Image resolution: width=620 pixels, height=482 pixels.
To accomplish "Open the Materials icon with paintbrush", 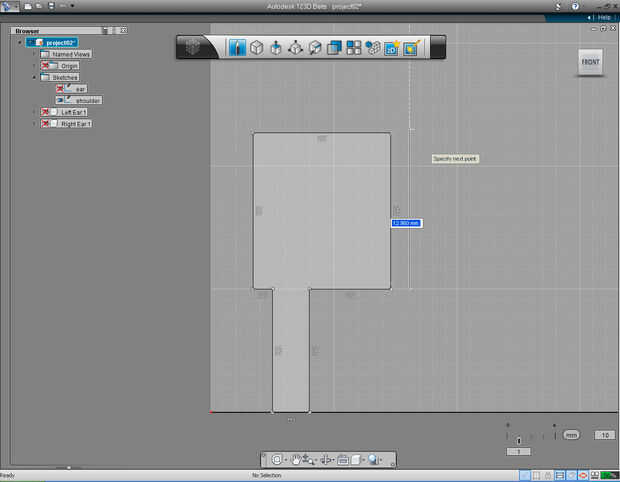I will pos(411,48).
